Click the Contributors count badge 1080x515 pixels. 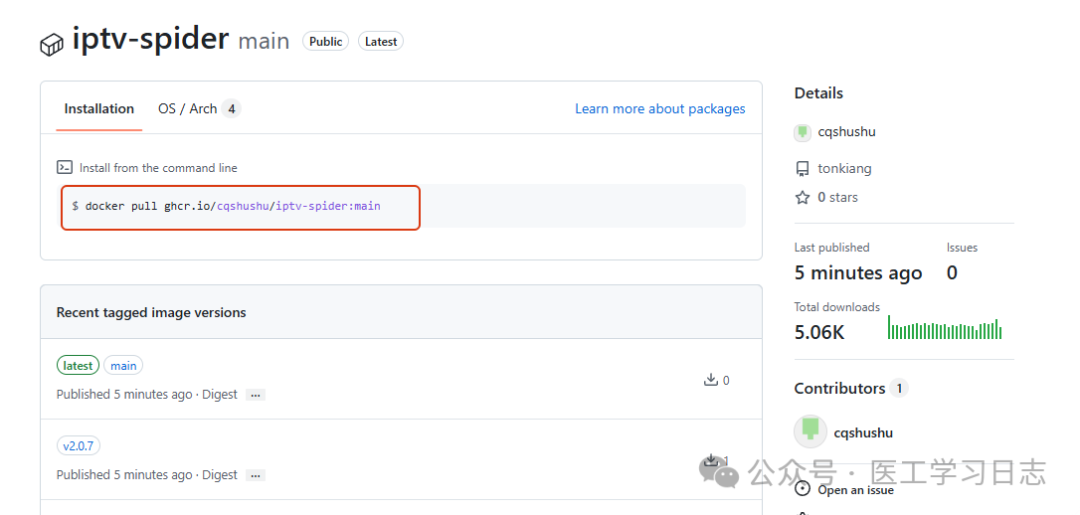coord(898,388)
